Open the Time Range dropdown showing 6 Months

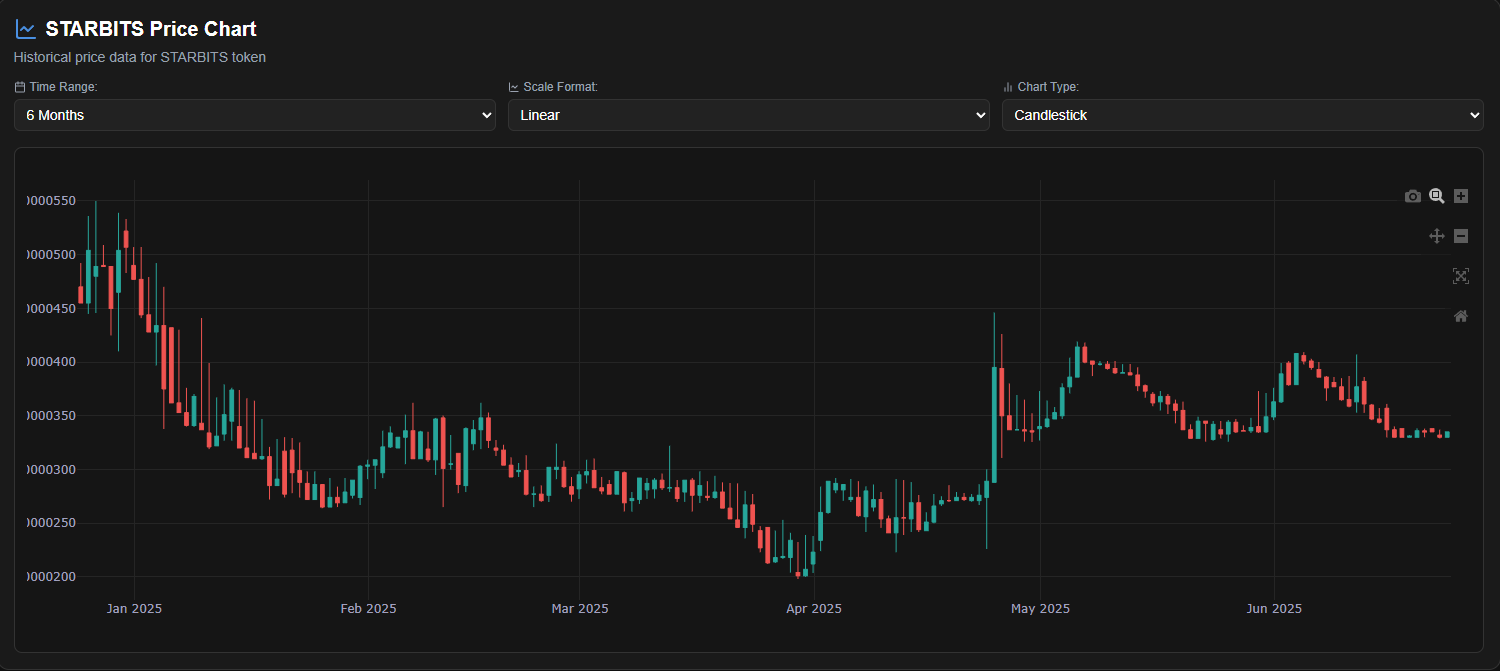point(255,115)
